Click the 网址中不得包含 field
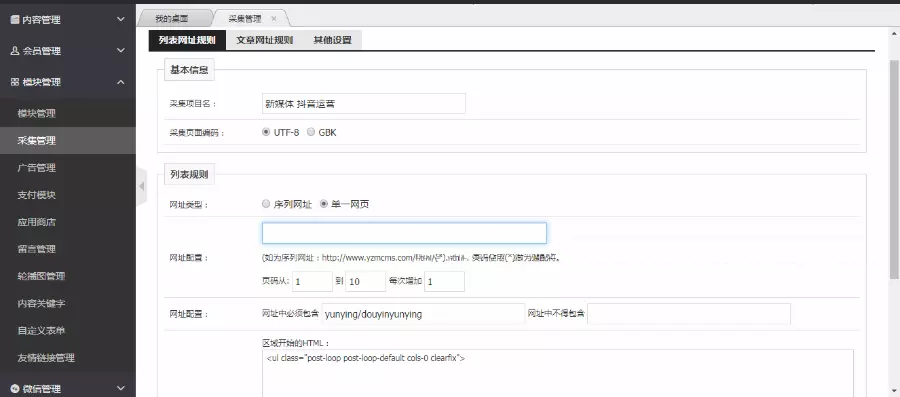 point(689,314)
